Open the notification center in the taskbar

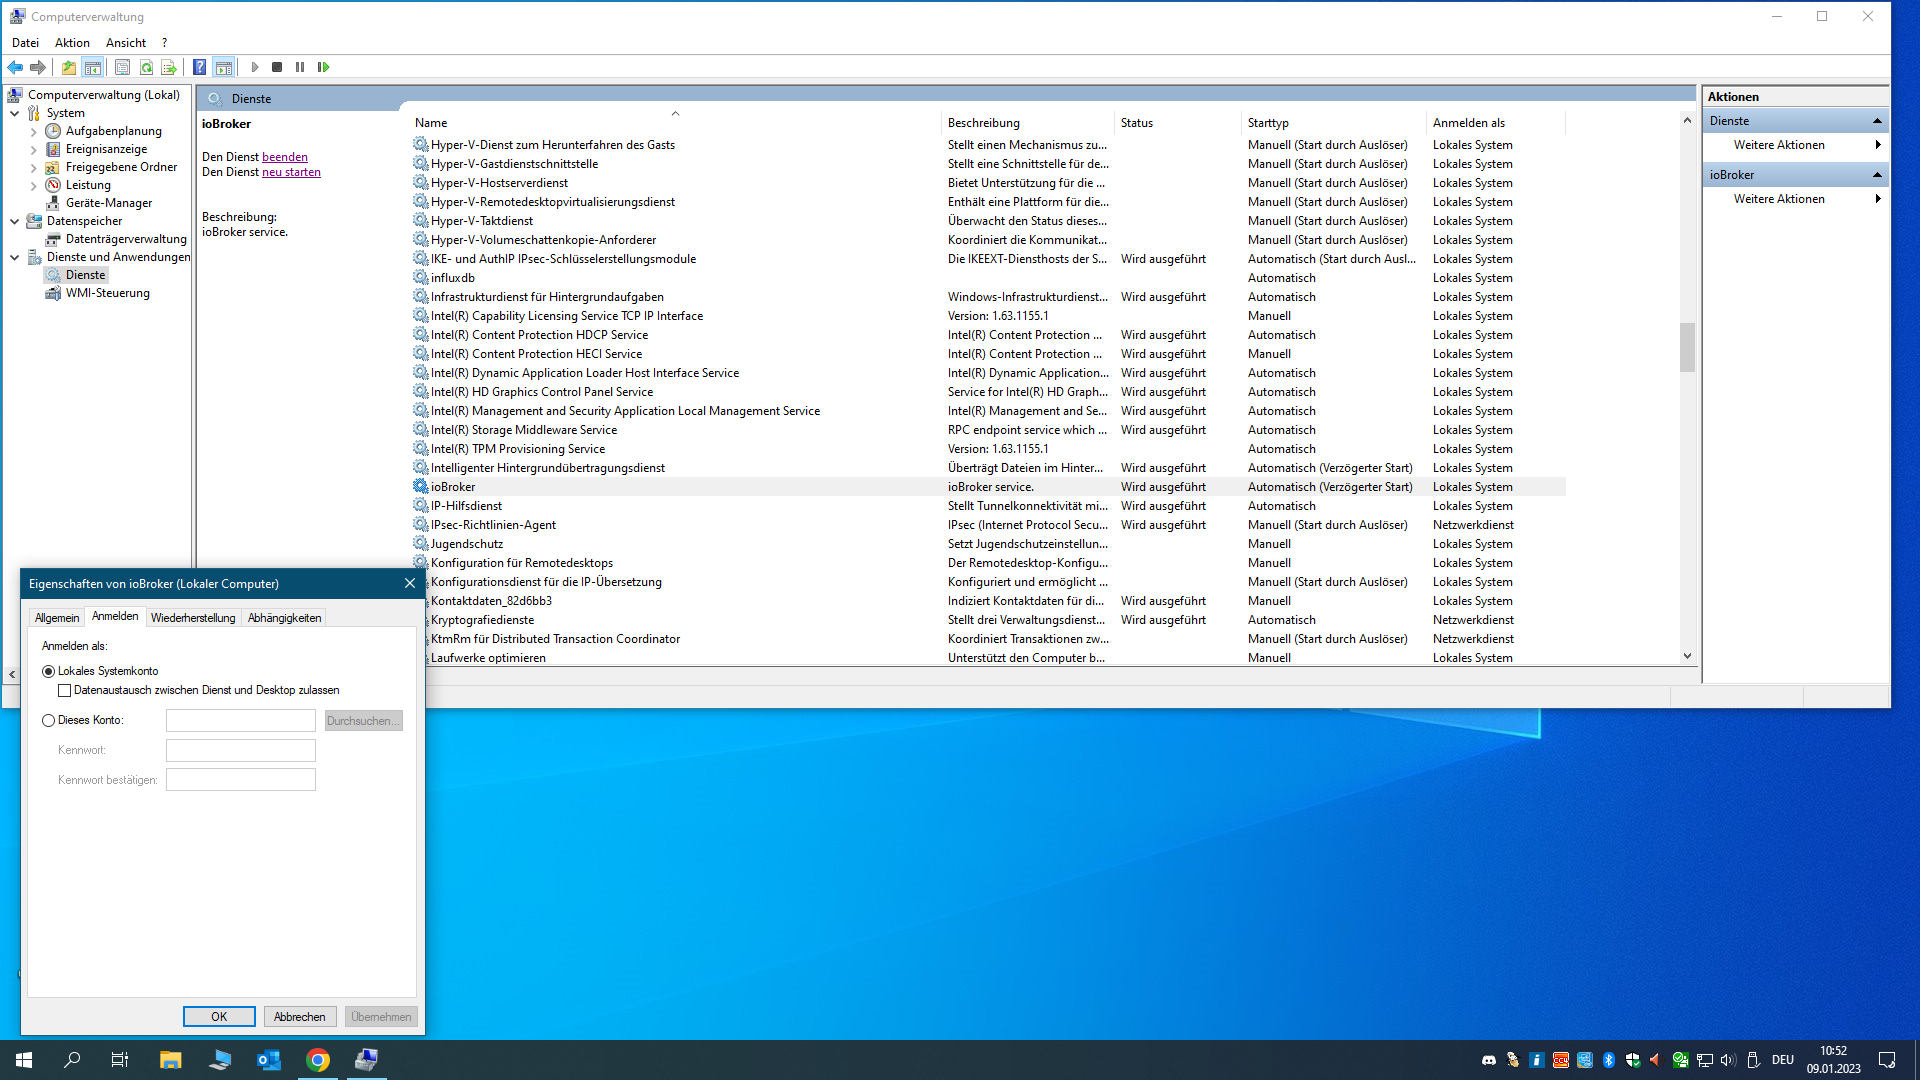click(x=1888, y=1060)
